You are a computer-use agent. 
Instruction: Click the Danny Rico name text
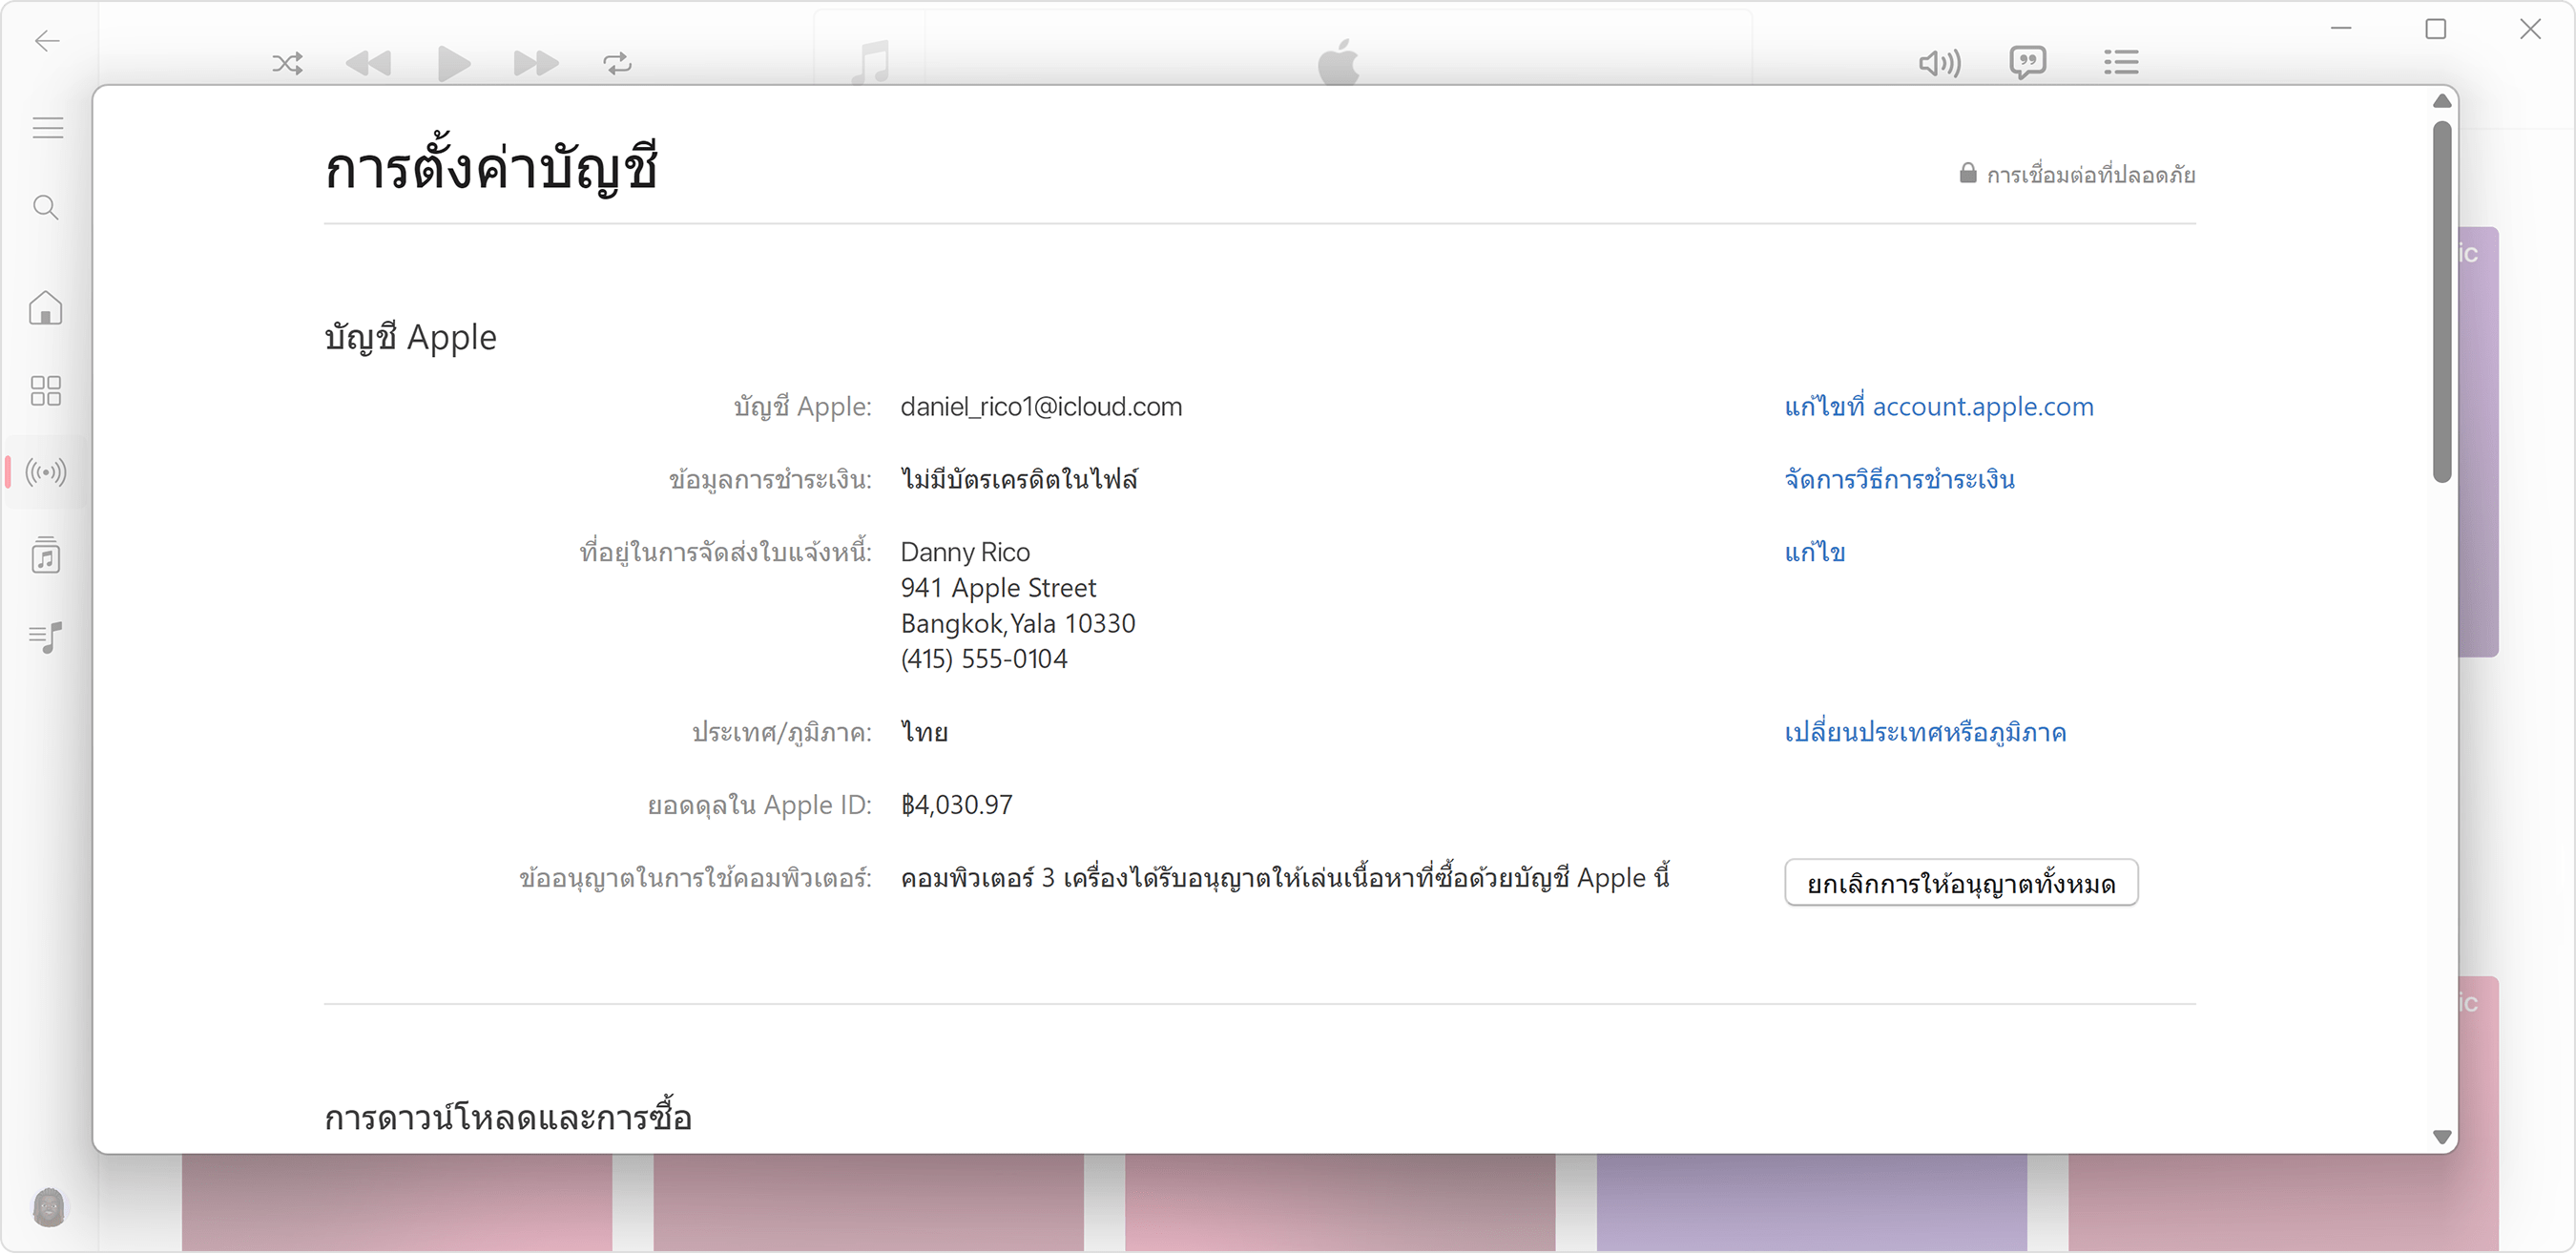(x=965, y=552)
